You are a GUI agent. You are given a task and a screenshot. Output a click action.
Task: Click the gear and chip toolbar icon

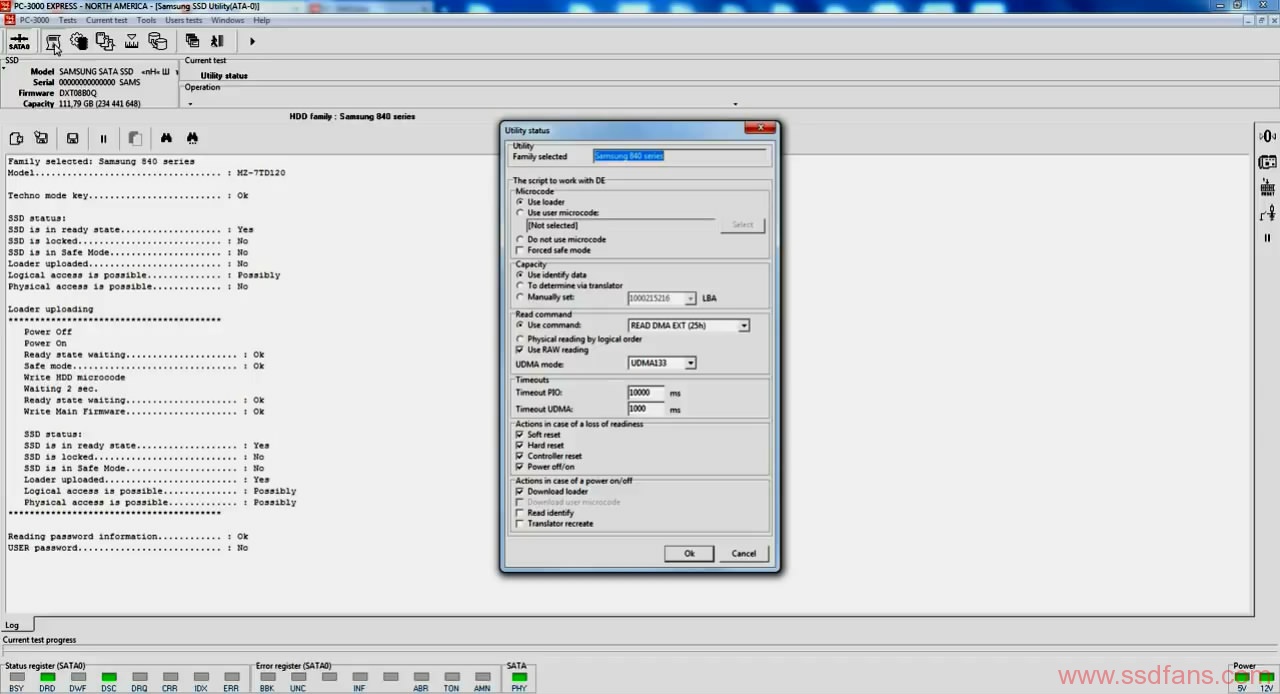point(79,41)
